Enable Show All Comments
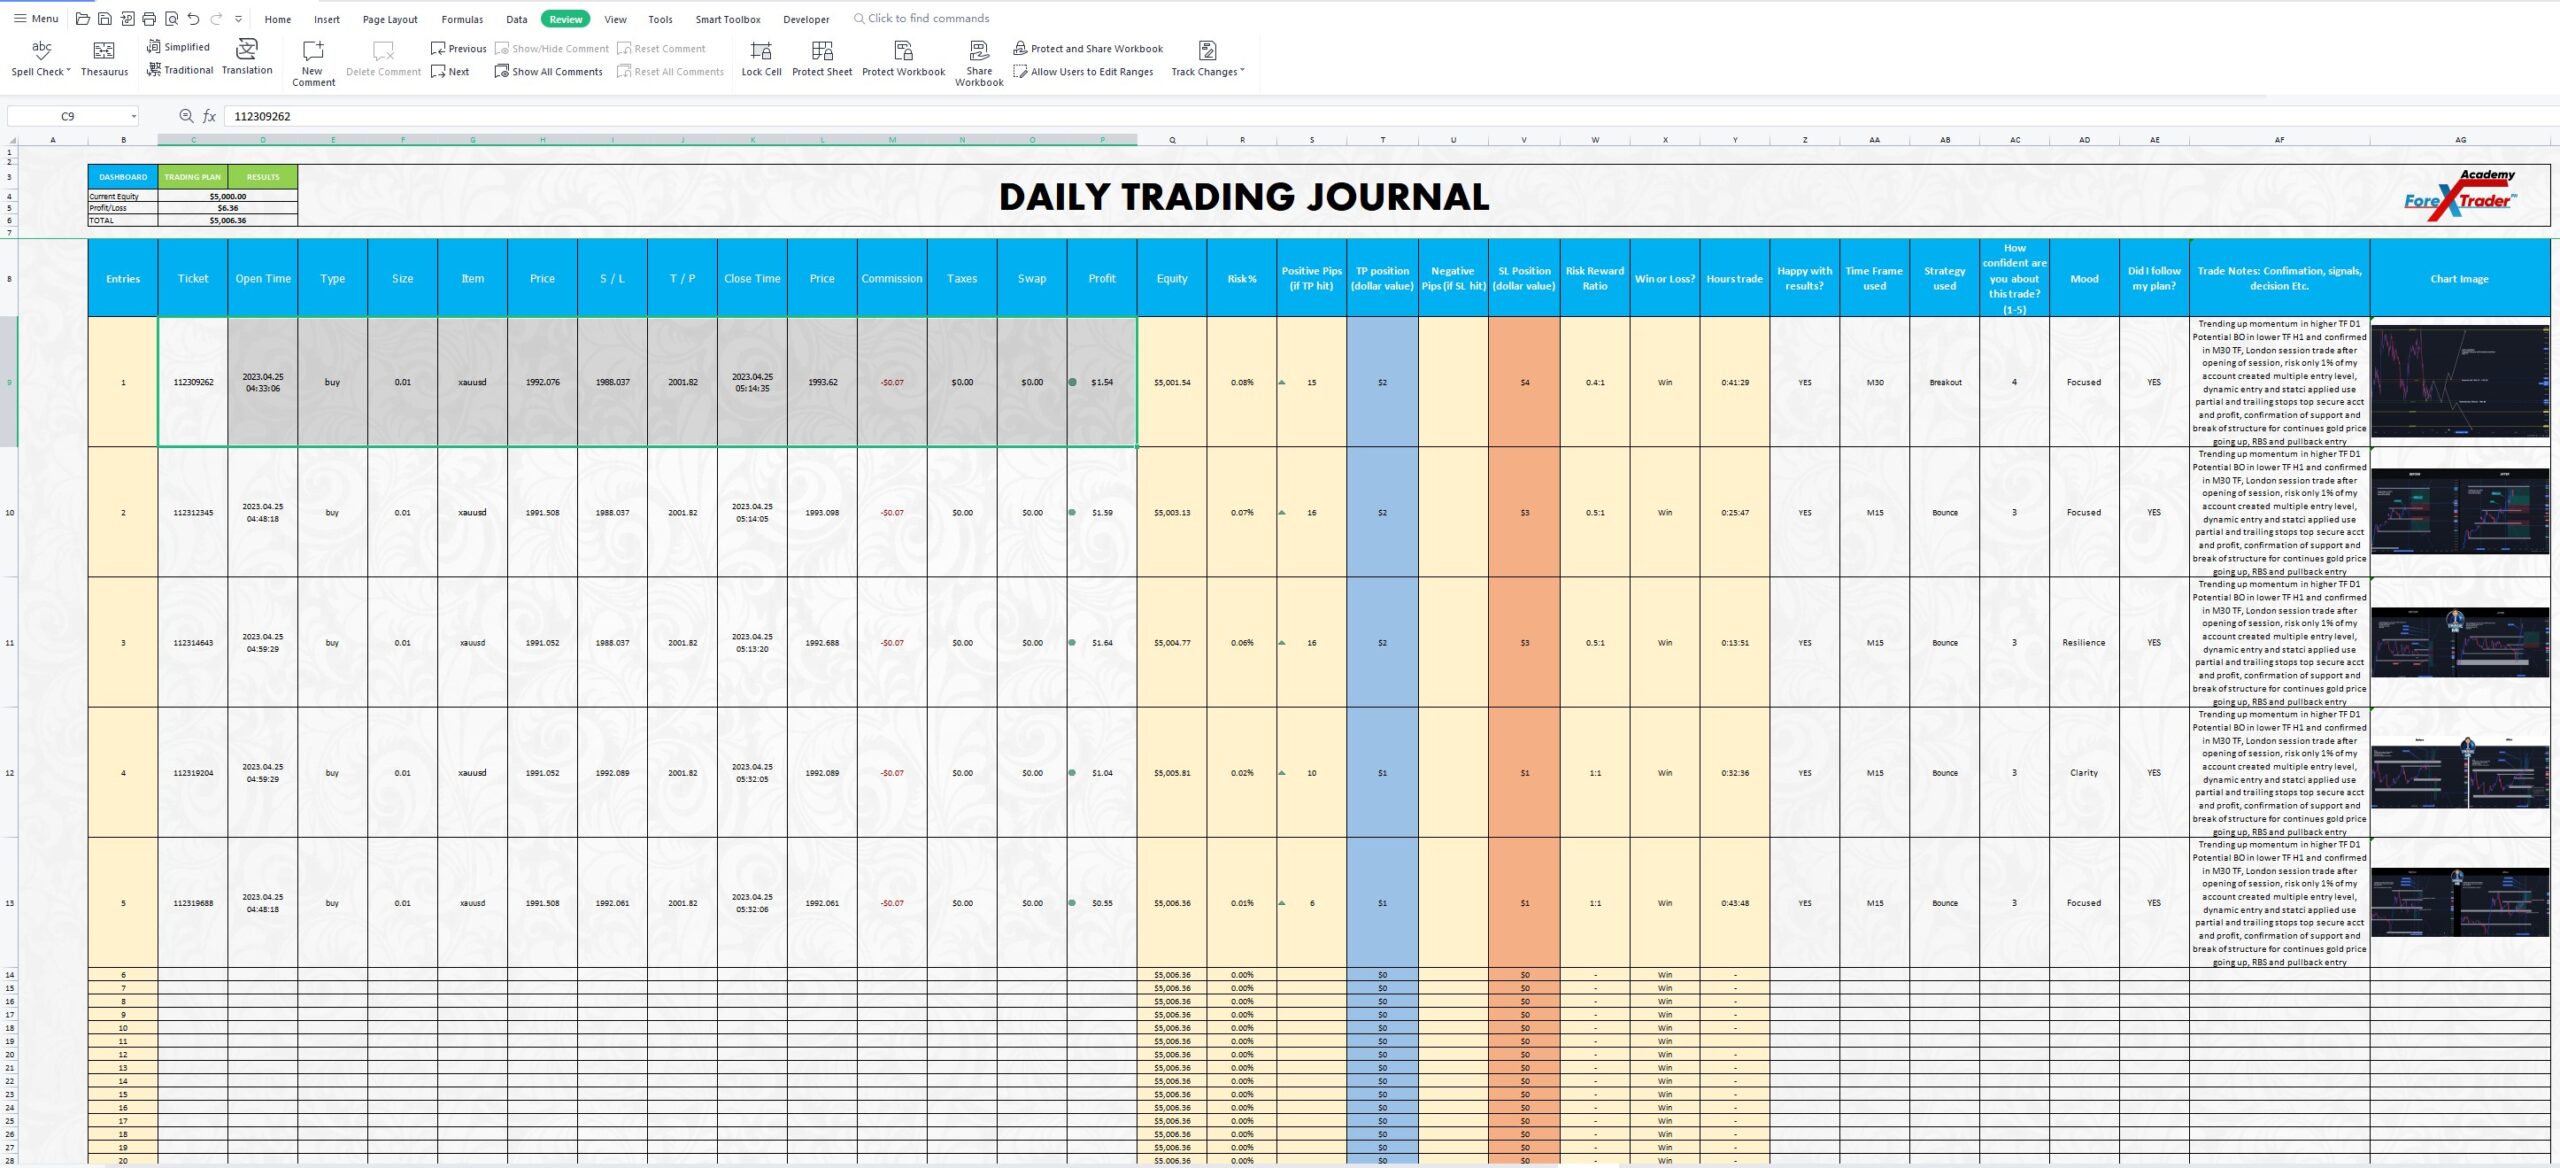Screen dimensions: 2560x1168 click(548, 71)
